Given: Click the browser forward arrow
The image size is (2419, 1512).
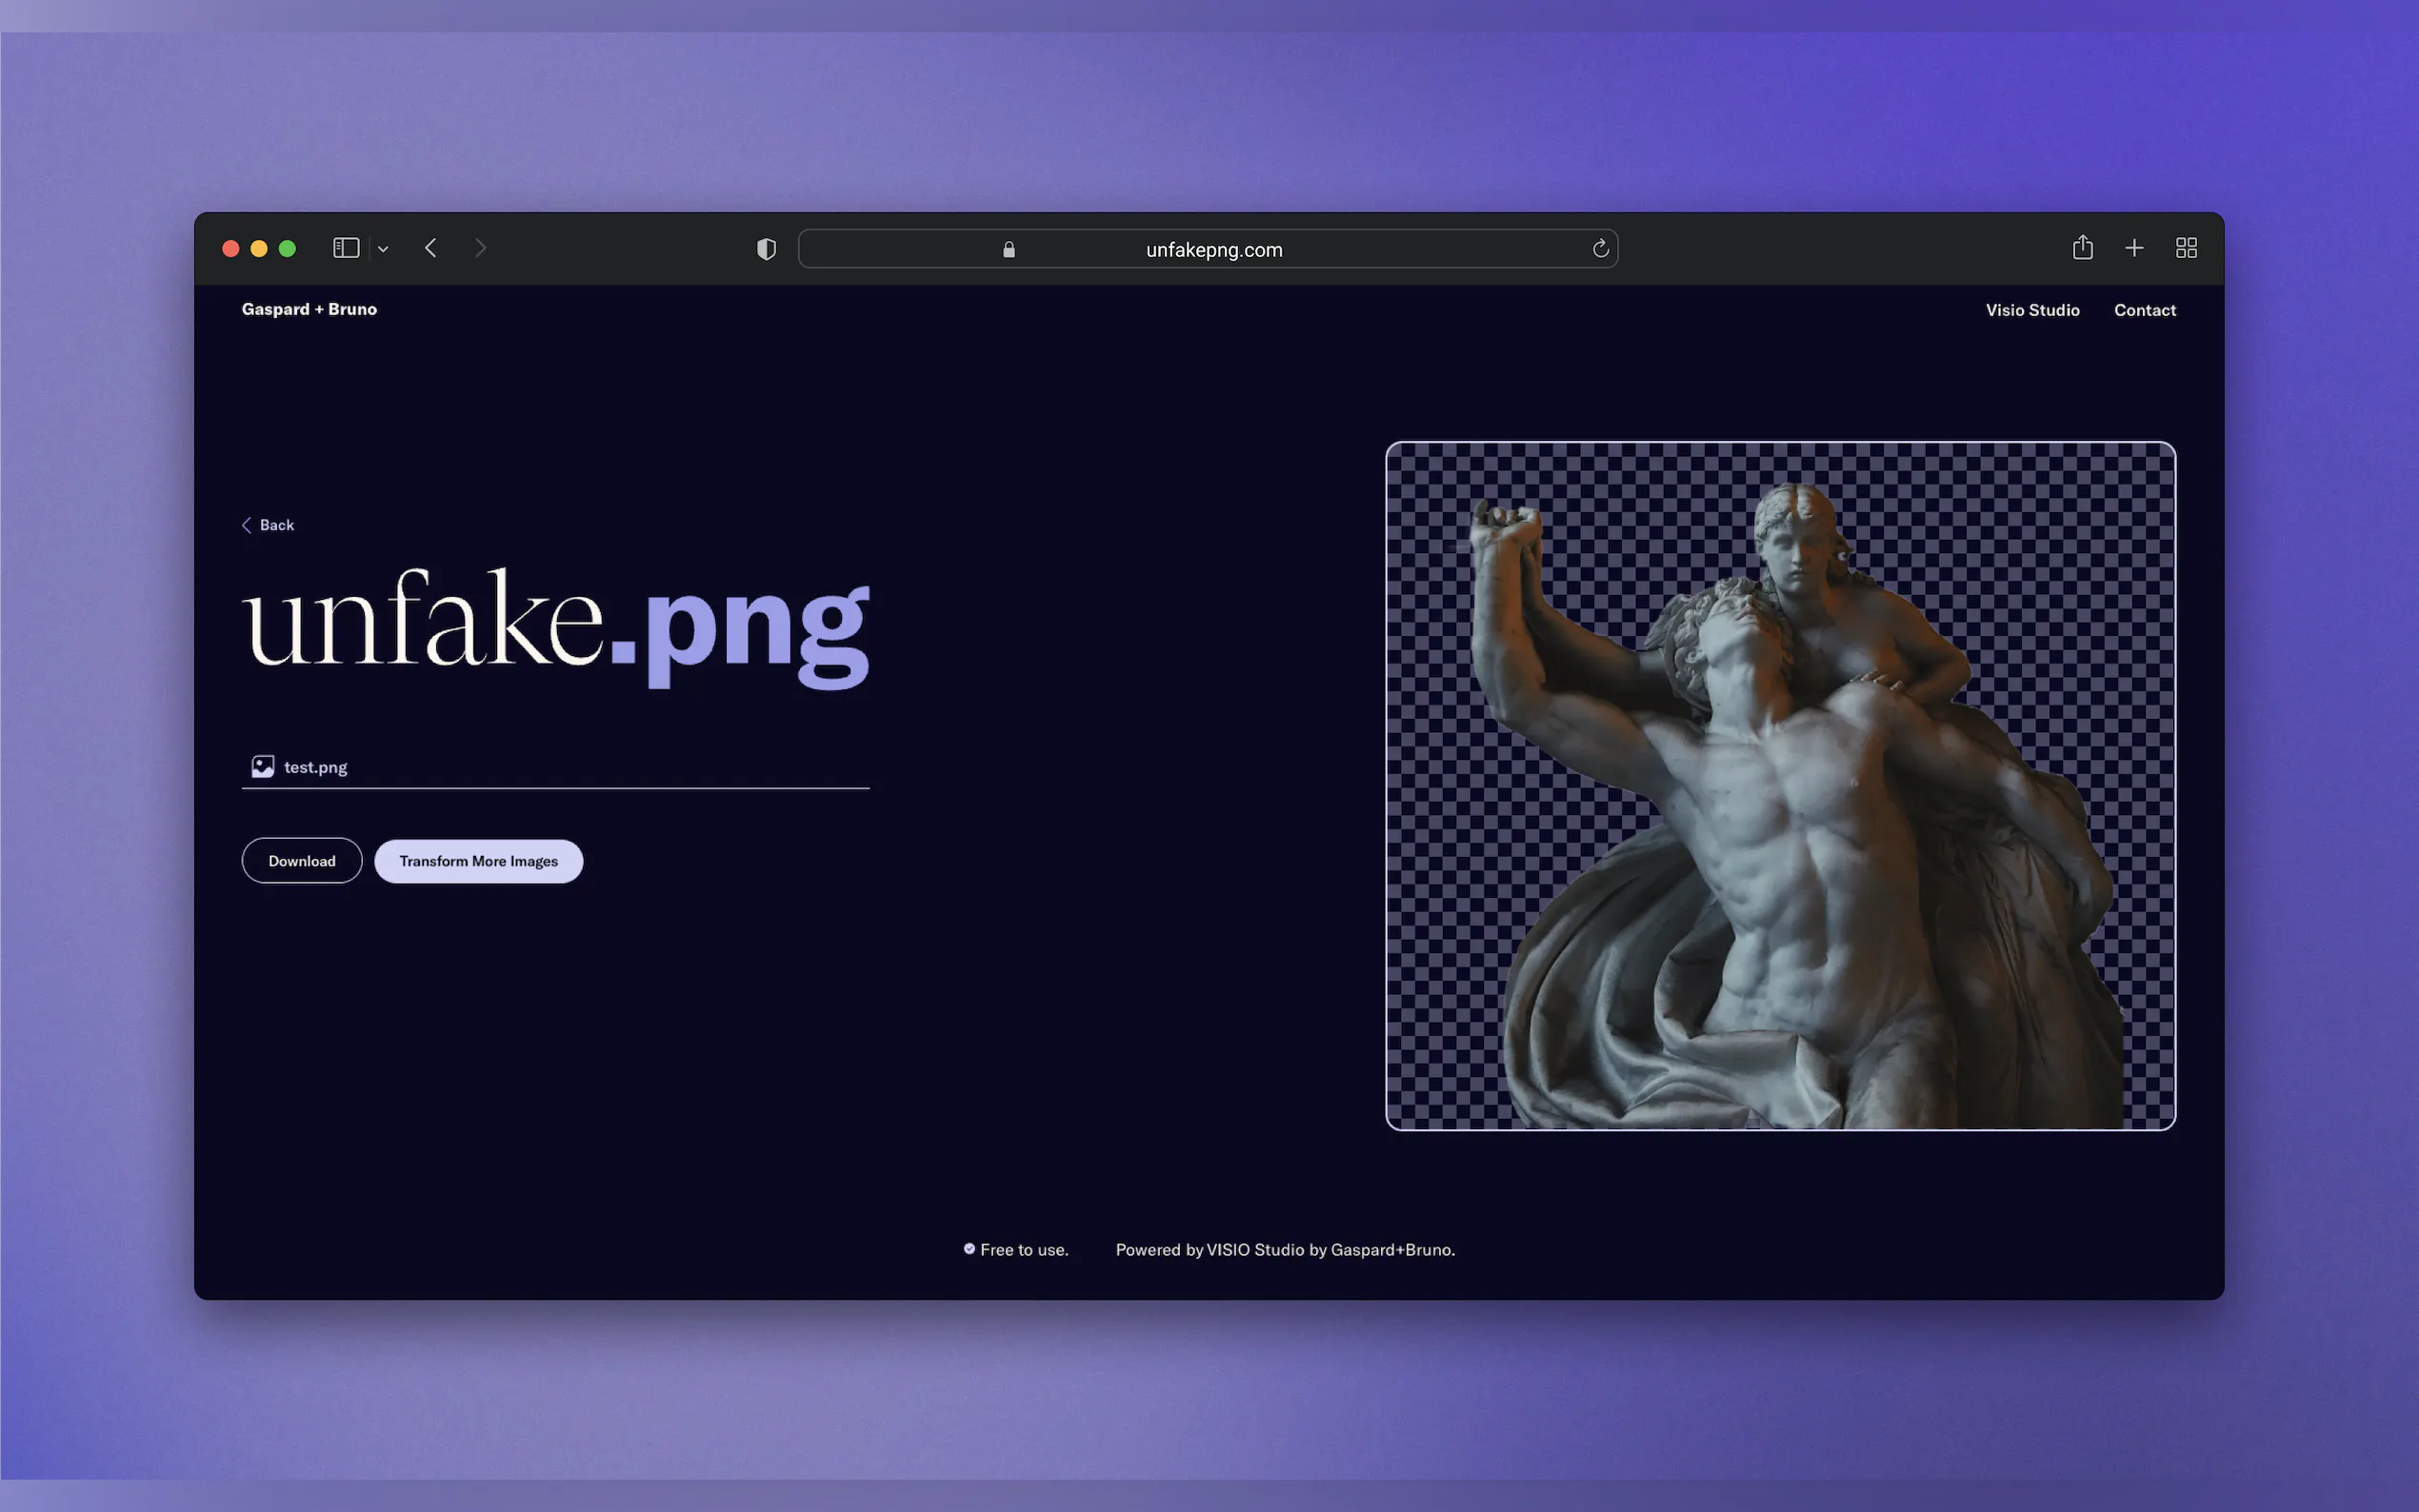Looking at the screenshot, I should (480, 248).
